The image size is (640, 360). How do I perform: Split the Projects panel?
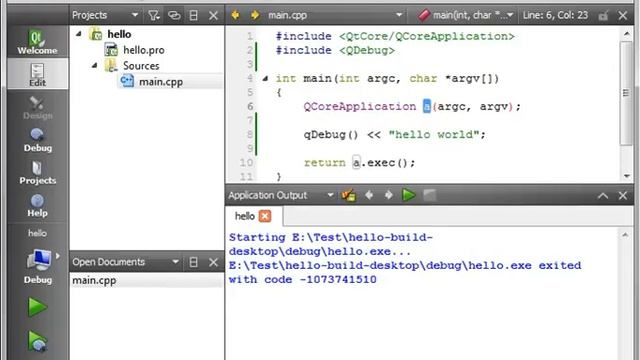(193, 16)
